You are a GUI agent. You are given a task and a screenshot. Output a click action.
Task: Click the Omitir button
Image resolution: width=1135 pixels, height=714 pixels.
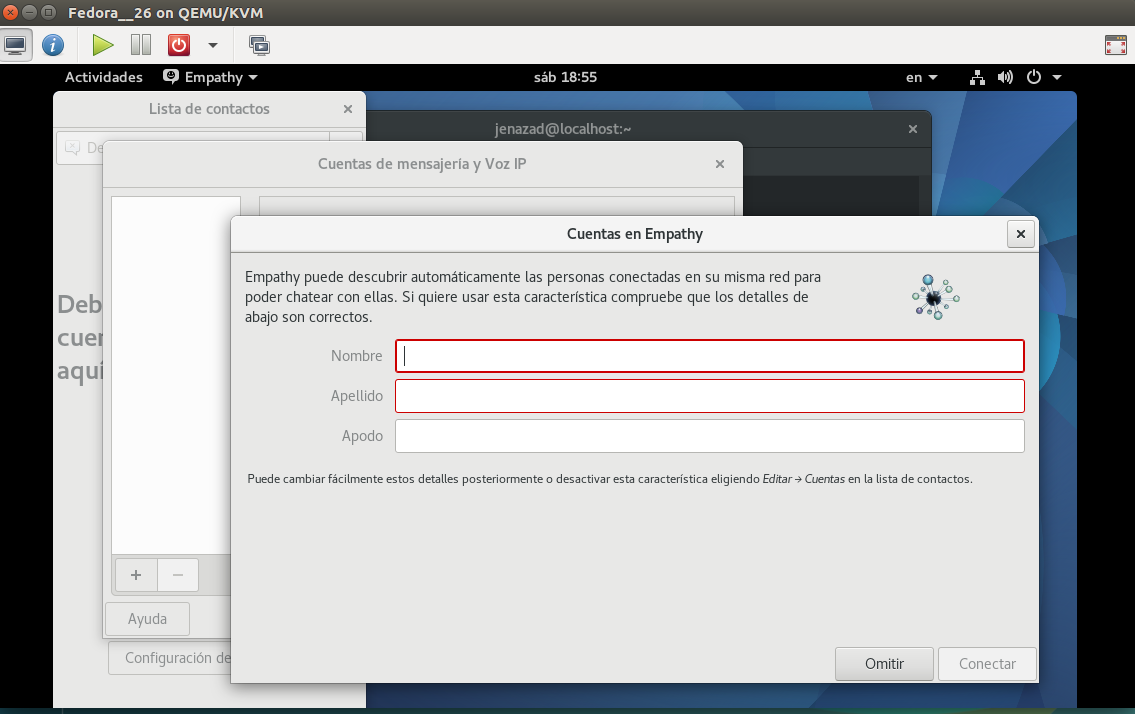(x=884, y=663)
